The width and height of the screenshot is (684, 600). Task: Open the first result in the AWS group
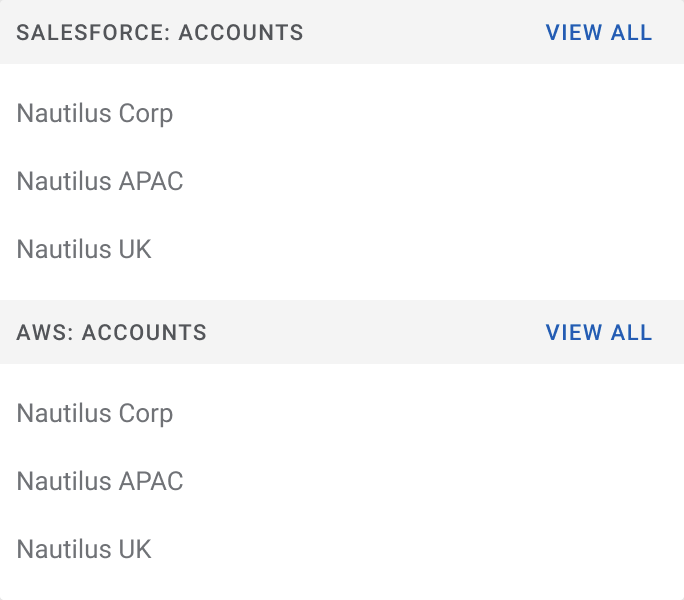coord(95,414)
